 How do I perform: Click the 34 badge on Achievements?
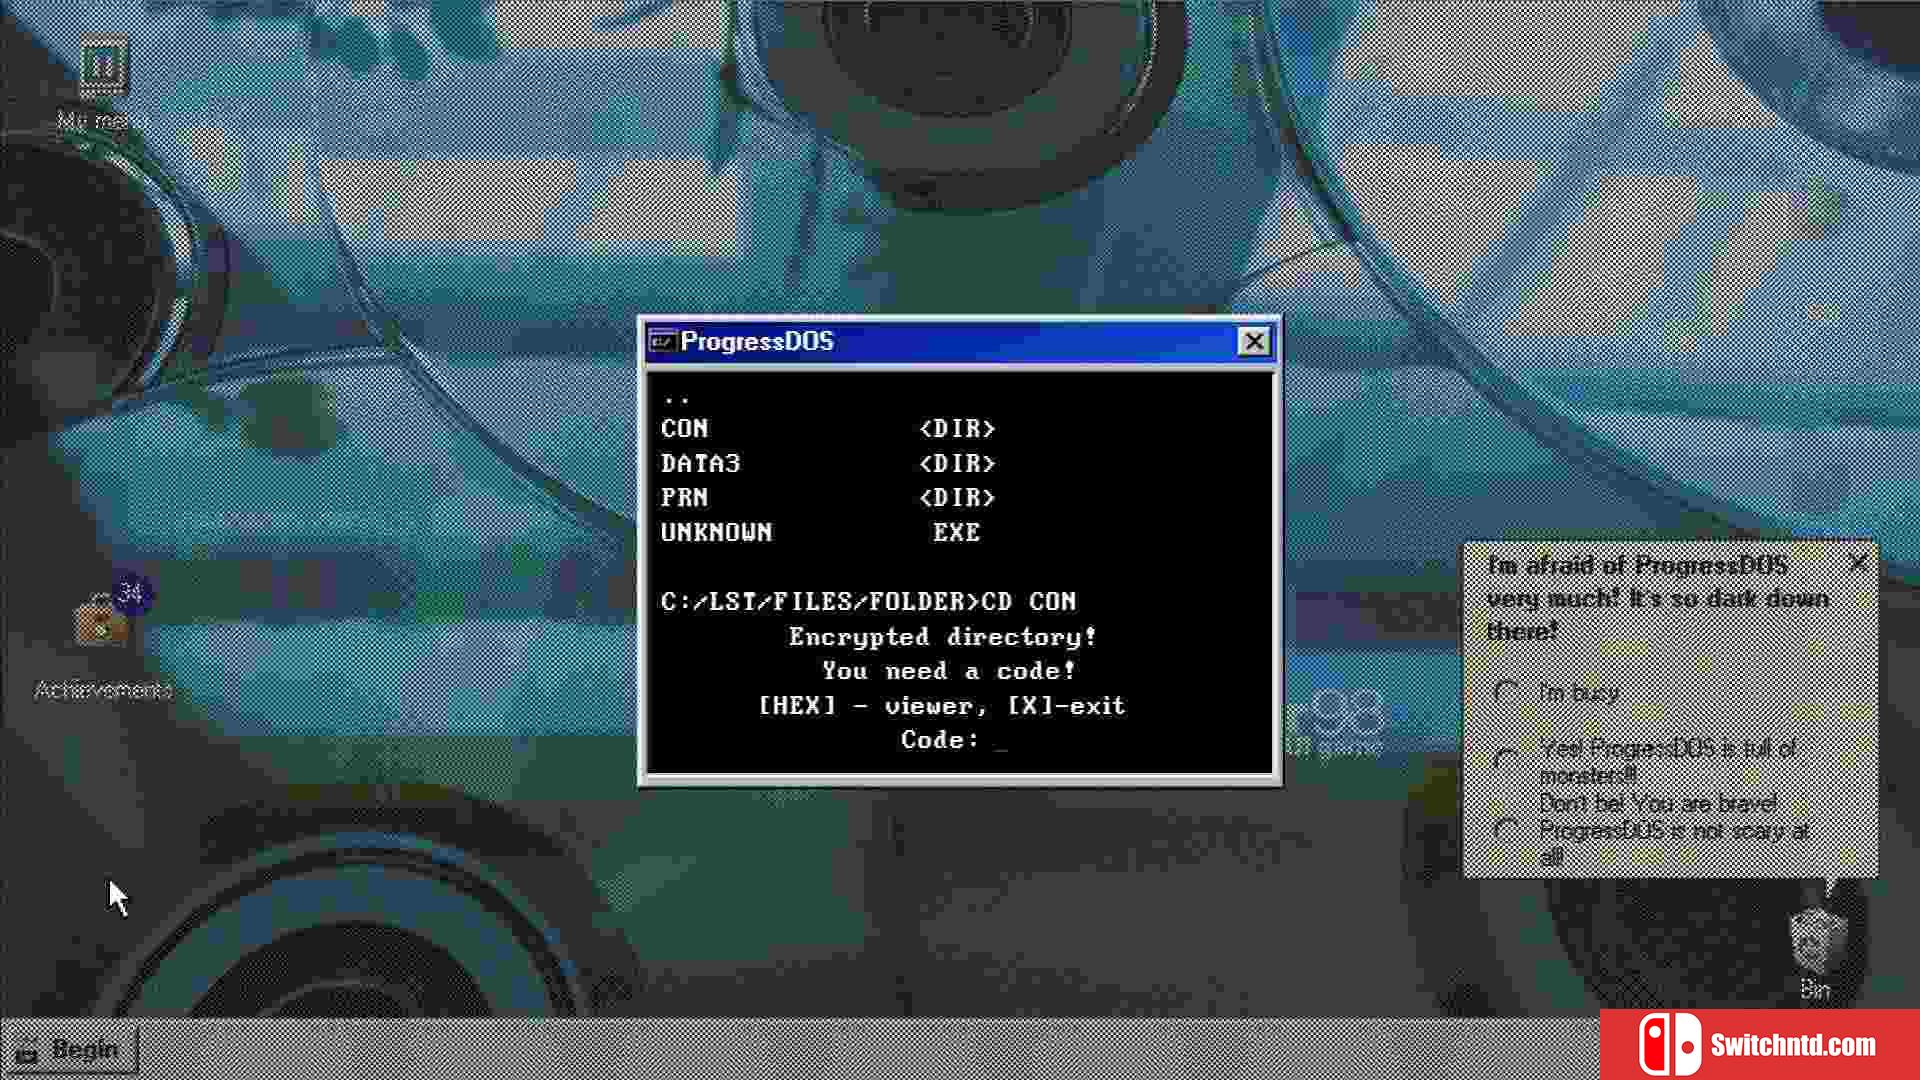131,594
